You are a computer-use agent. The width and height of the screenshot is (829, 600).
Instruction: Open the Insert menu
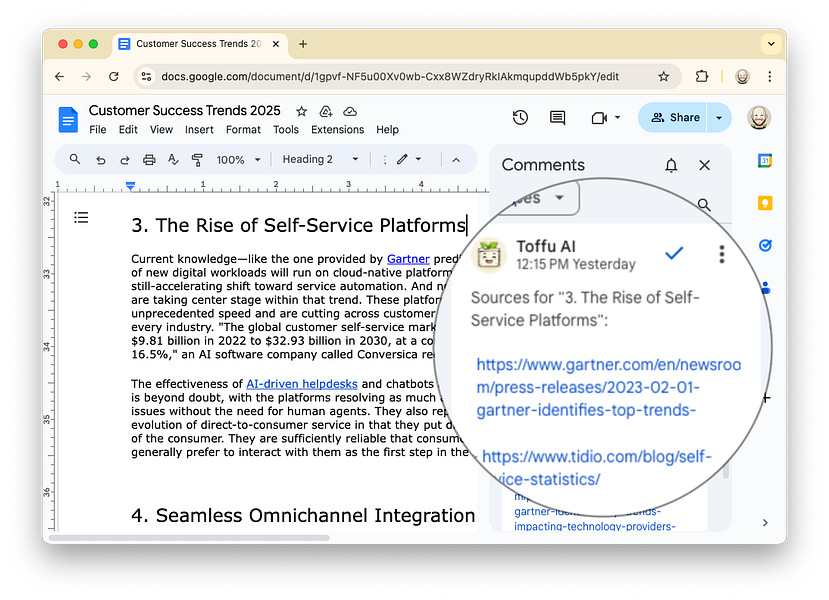(x=199, y=130)
